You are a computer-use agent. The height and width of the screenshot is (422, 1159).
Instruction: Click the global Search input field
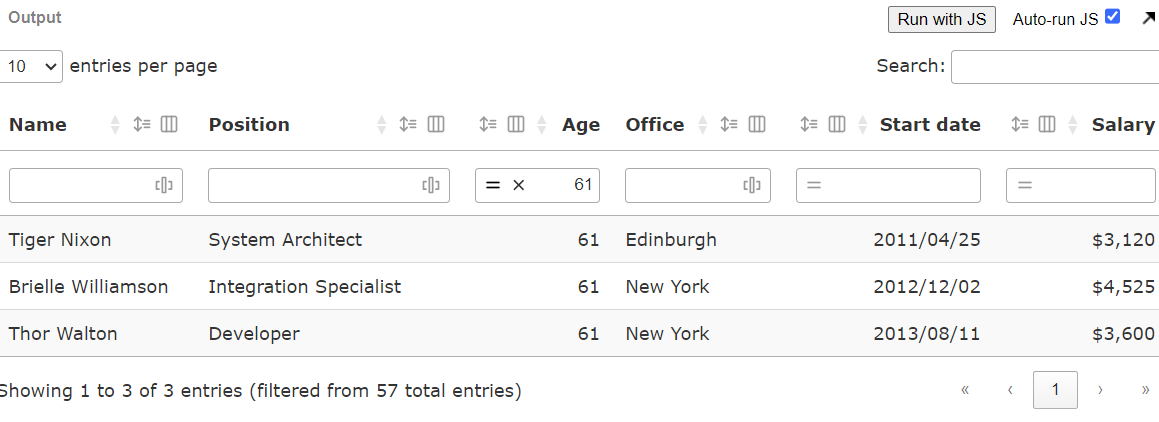(x=1054, y=67)
